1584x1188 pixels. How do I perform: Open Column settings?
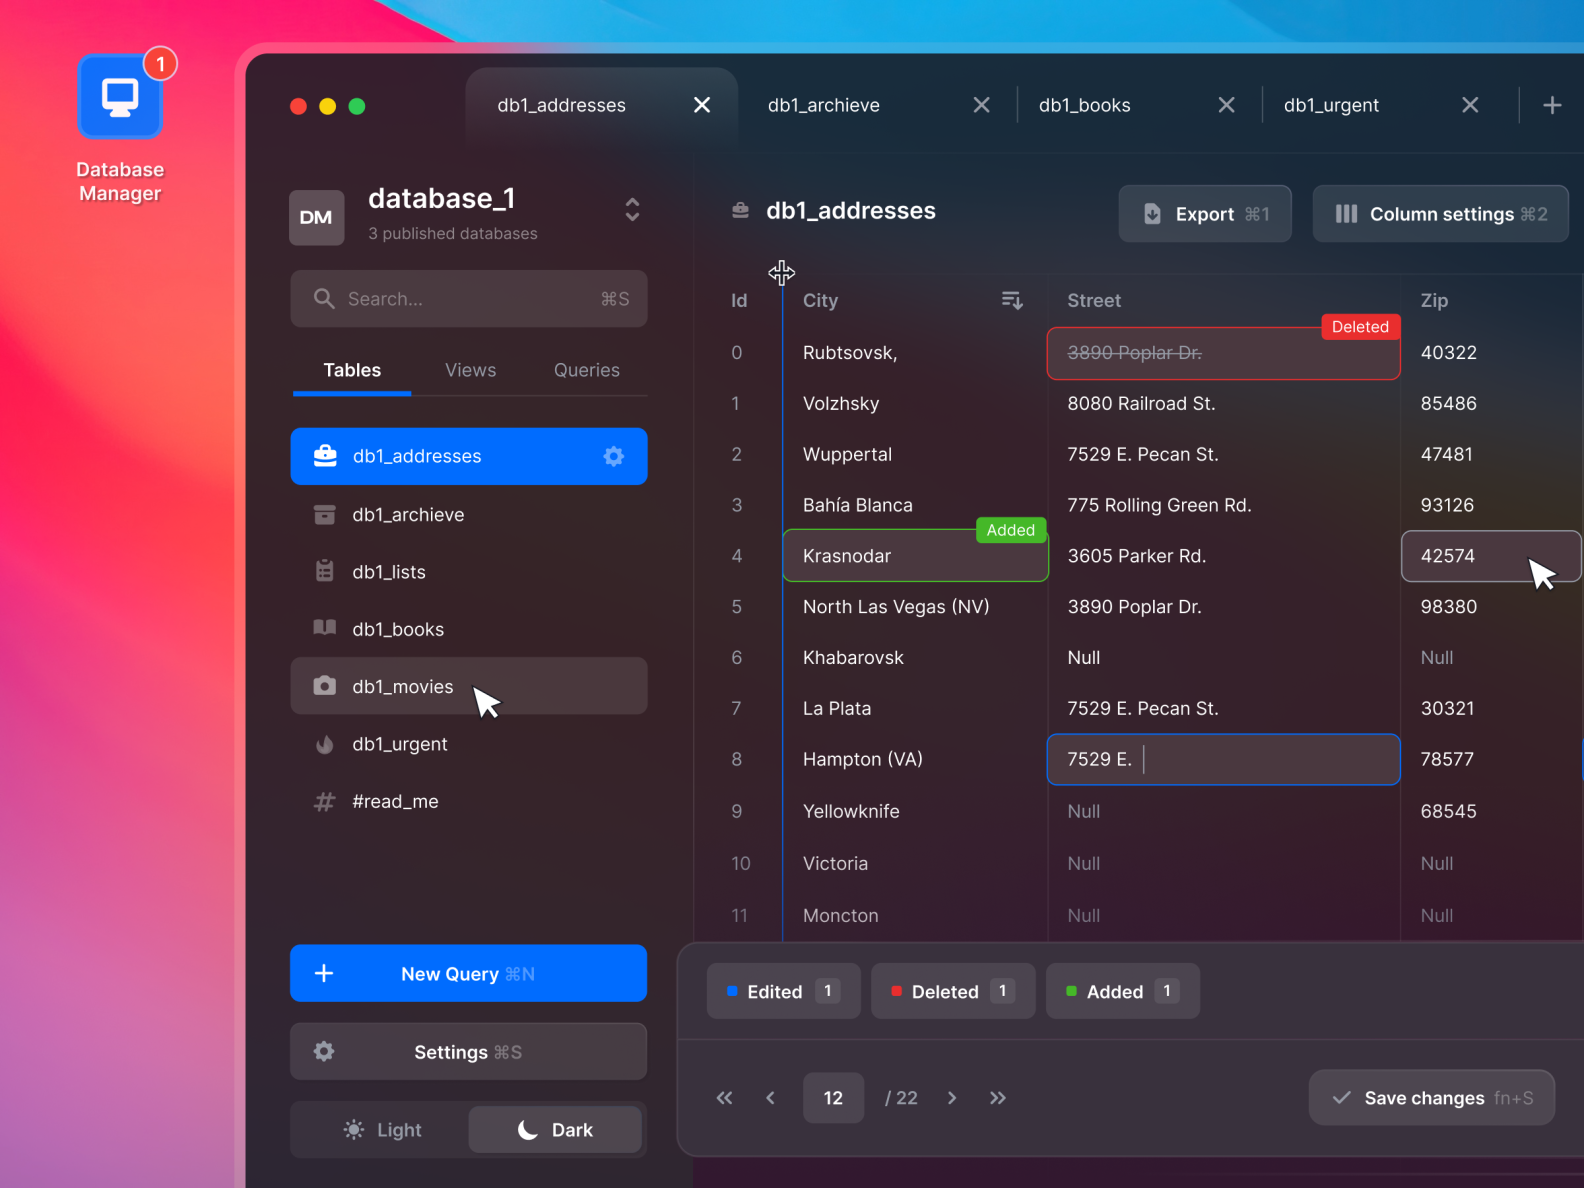click(1440, 214)
